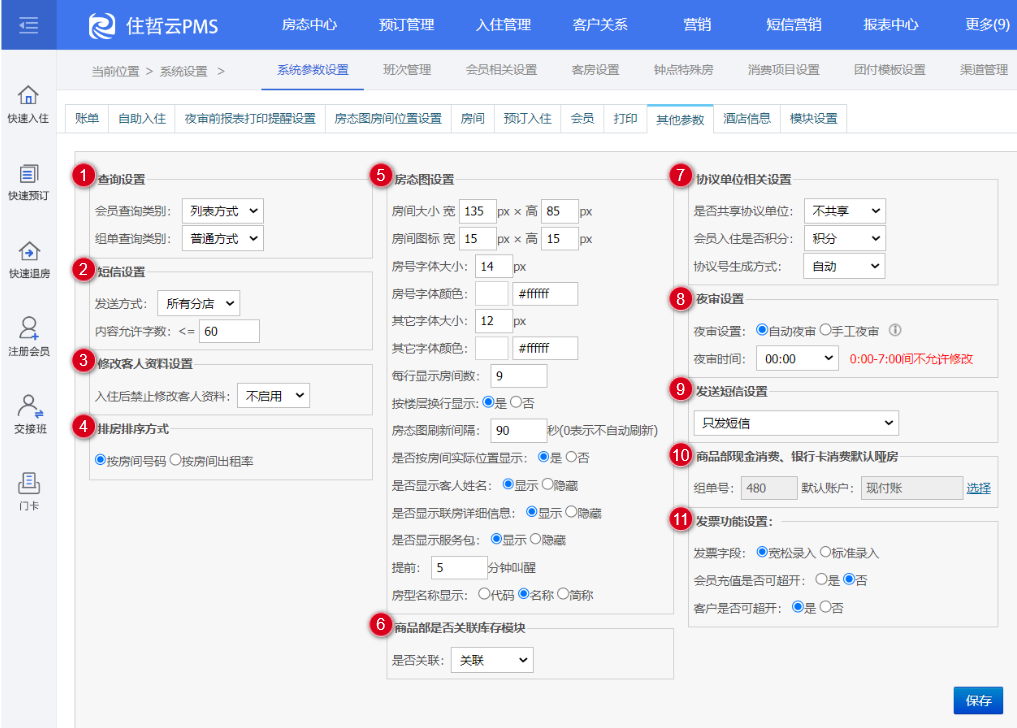Open 短信营销 top menu
Screen dimensions: 1017x728
[793, 25]
